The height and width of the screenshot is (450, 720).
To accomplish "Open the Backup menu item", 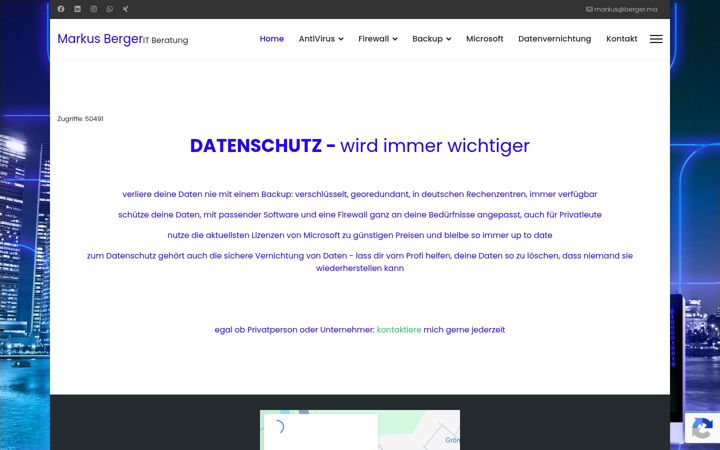I will pos(428,39).
